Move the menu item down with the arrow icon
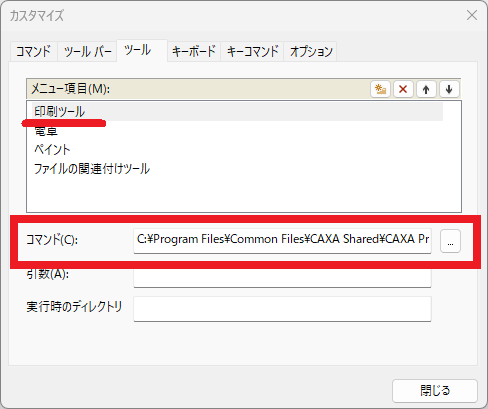 449,89
